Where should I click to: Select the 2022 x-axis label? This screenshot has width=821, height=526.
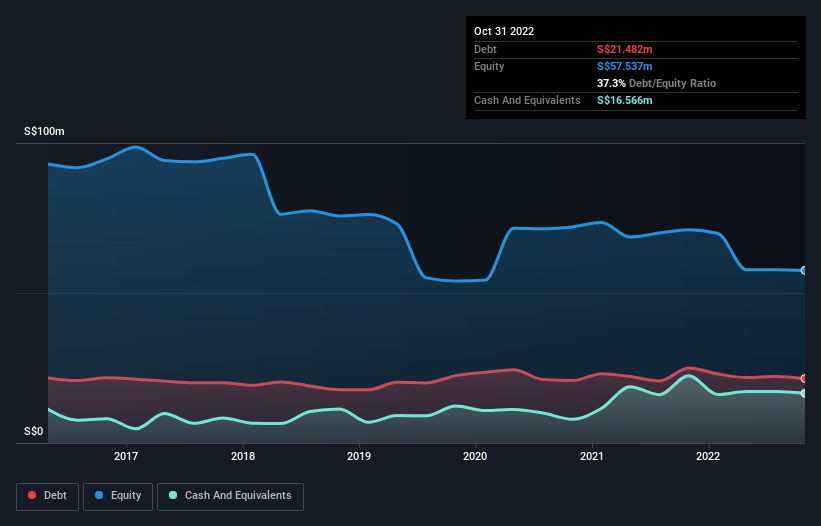(x=708, y=456)
